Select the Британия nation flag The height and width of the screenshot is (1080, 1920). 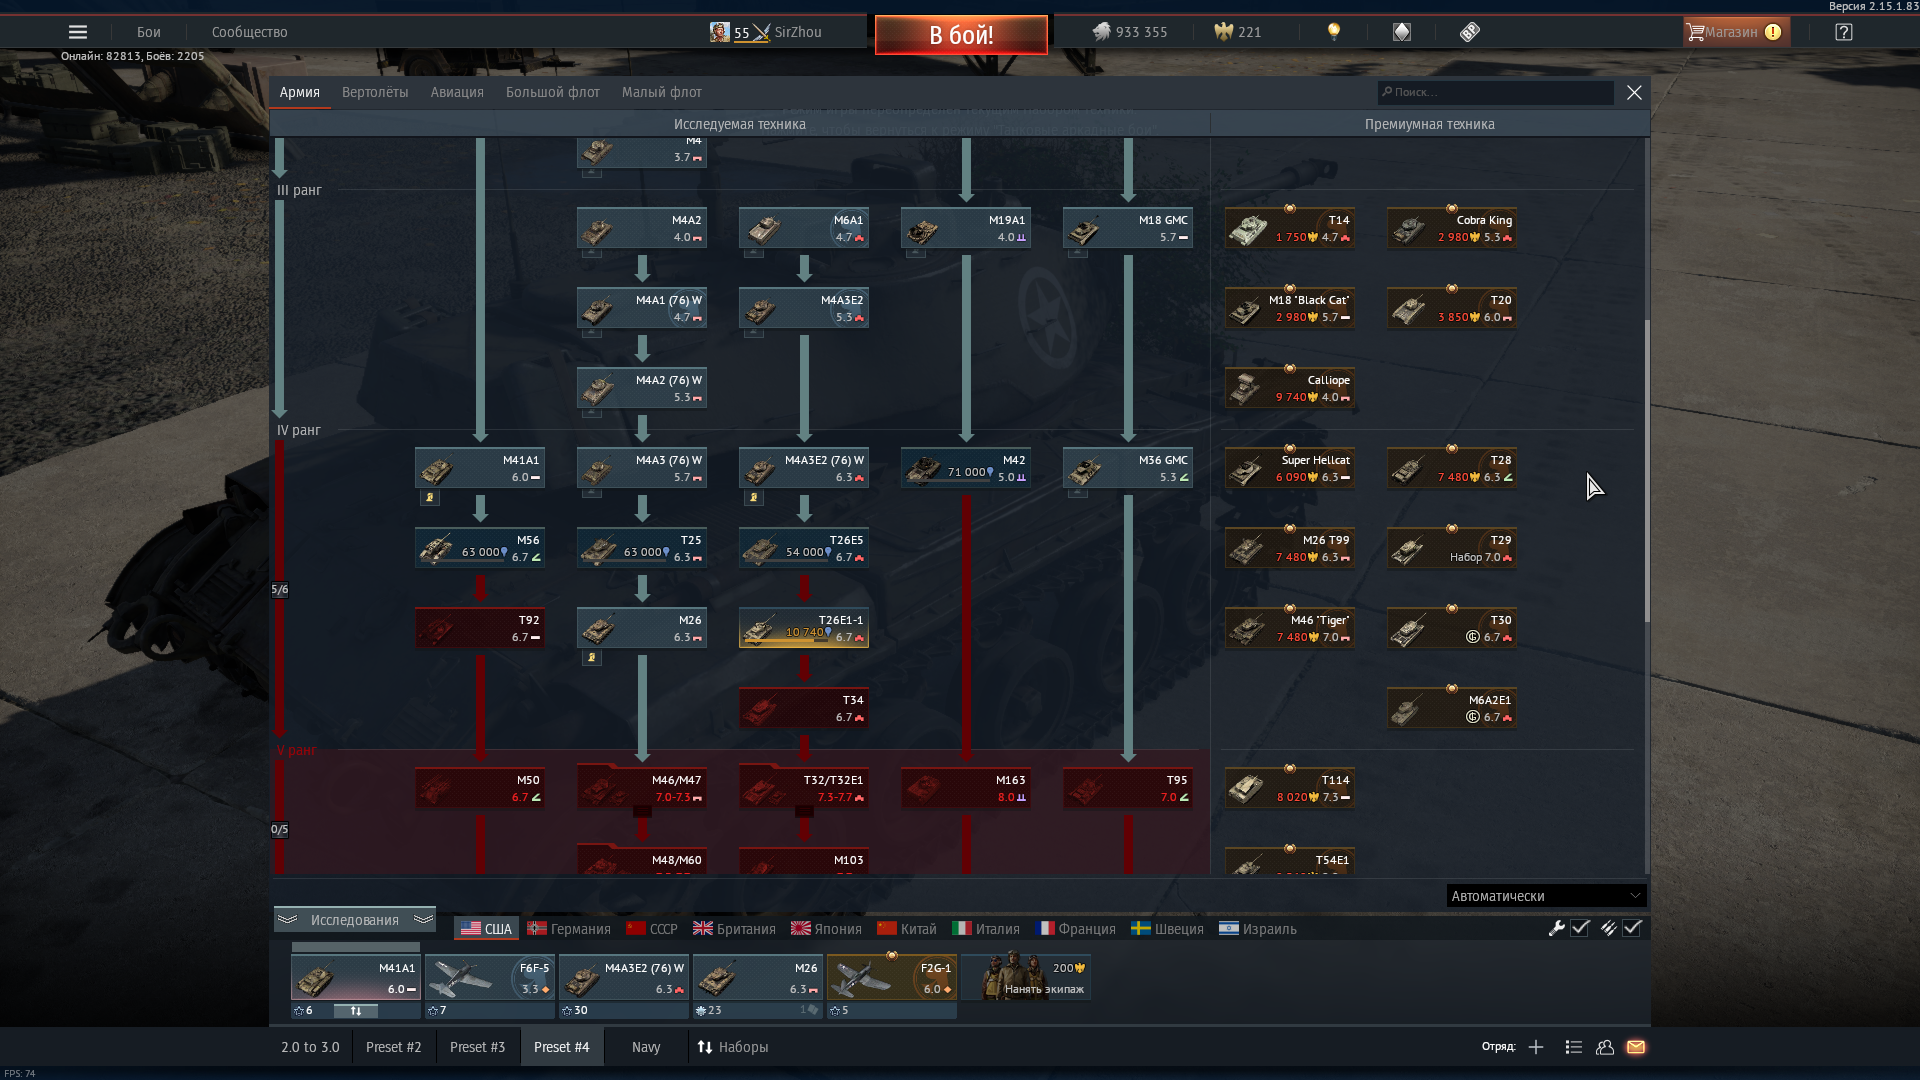734,929
